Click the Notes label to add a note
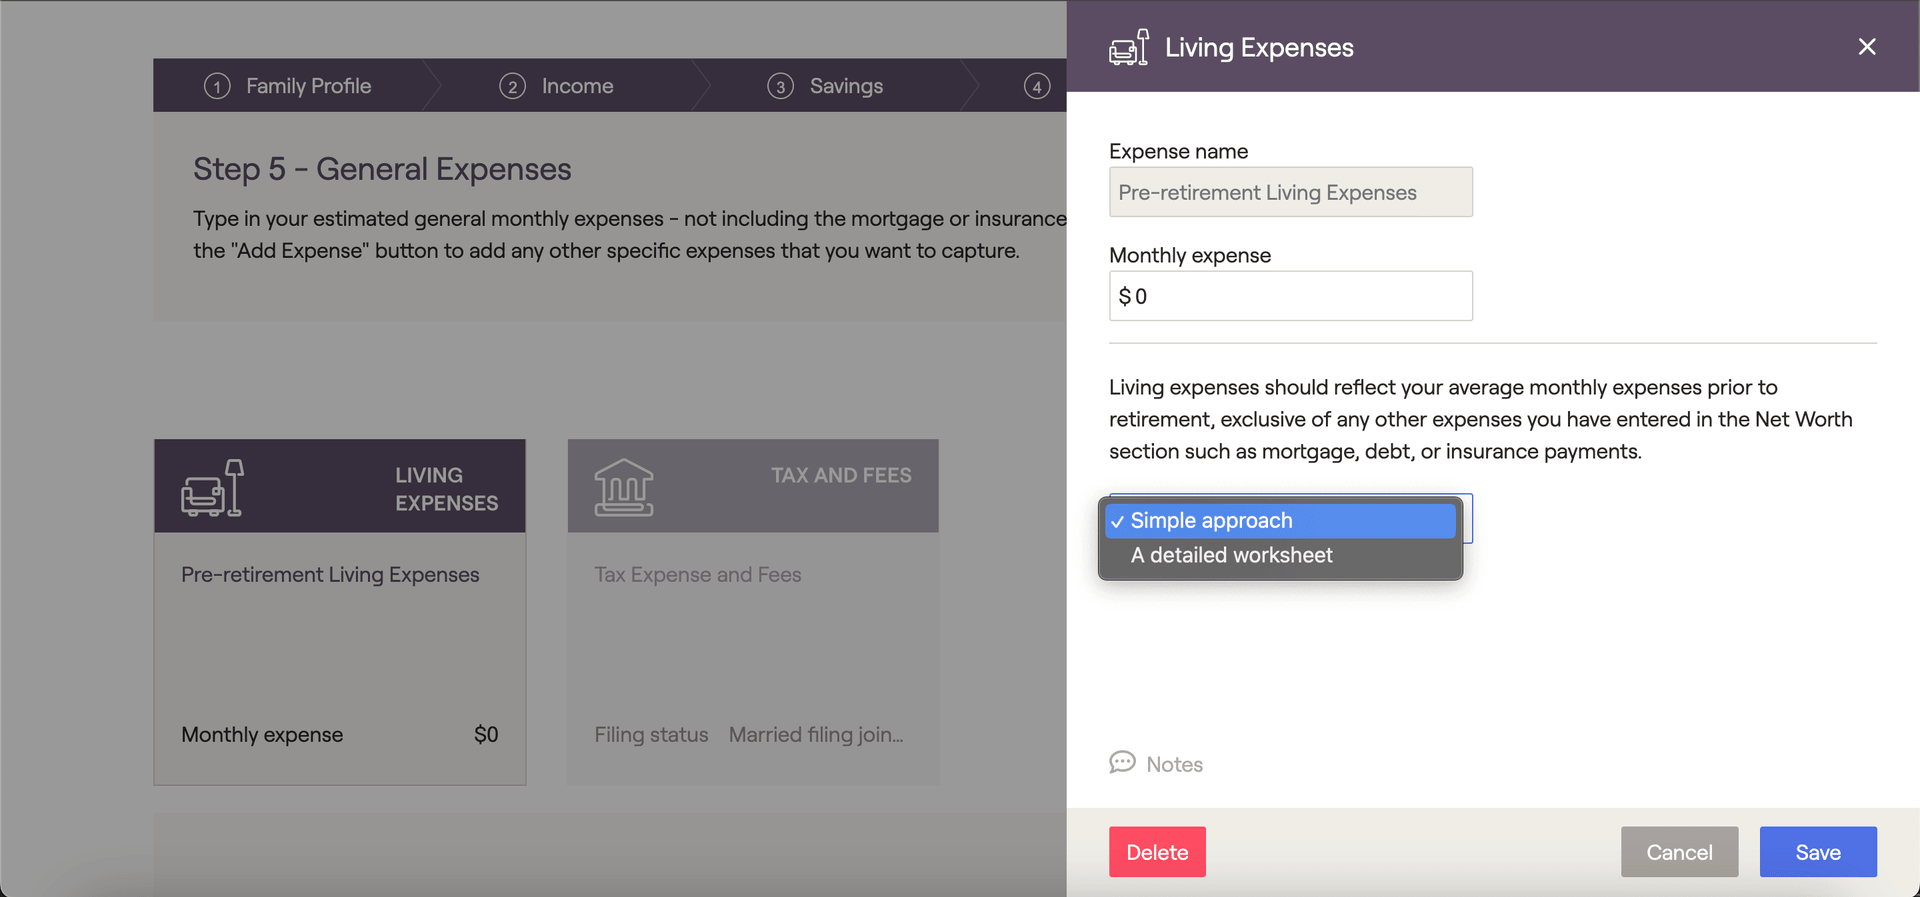The width and height of the screenshot is (1920, 897). tap(1177, 763)
